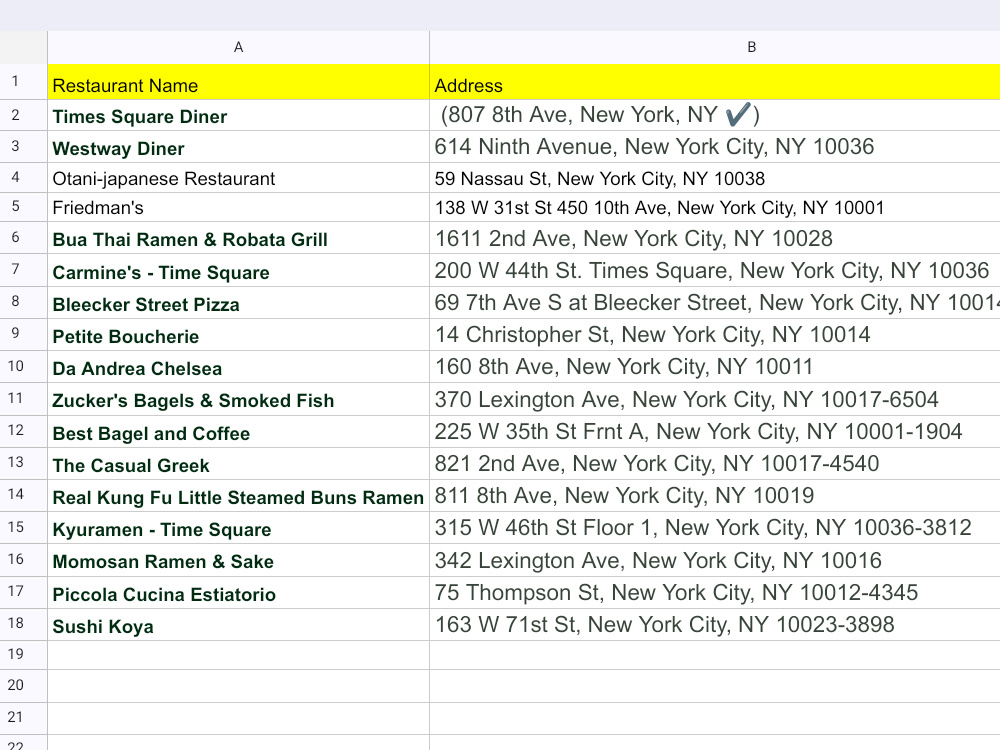Viewport: 1000px width, 750px height.
Task: Select the Best Bagel and Coffee cell
Action: pyautogui.click(x=239, y=432)
